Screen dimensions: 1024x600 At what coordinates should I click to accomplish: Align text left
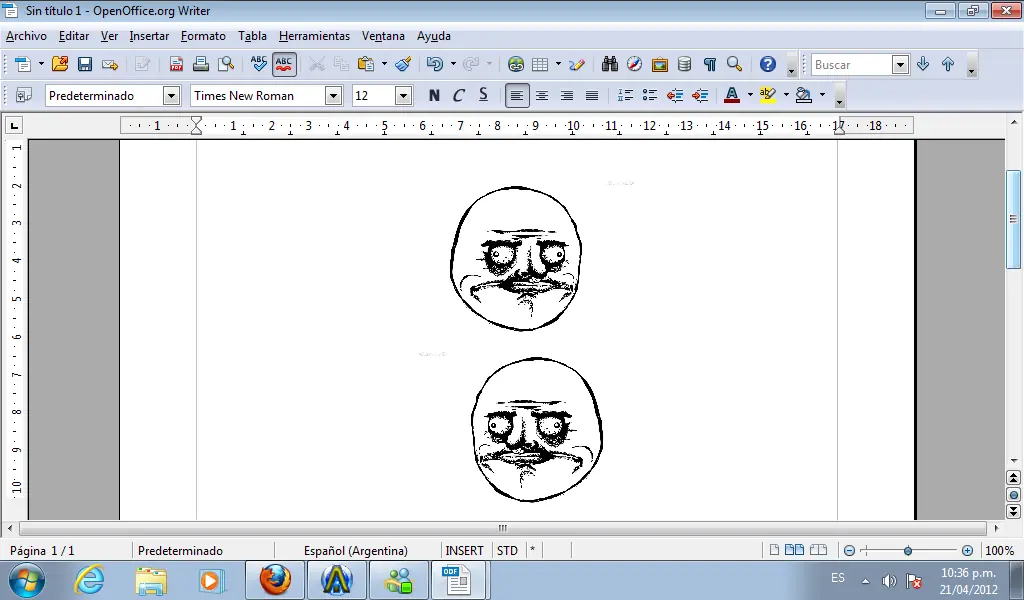pos(517,95)
